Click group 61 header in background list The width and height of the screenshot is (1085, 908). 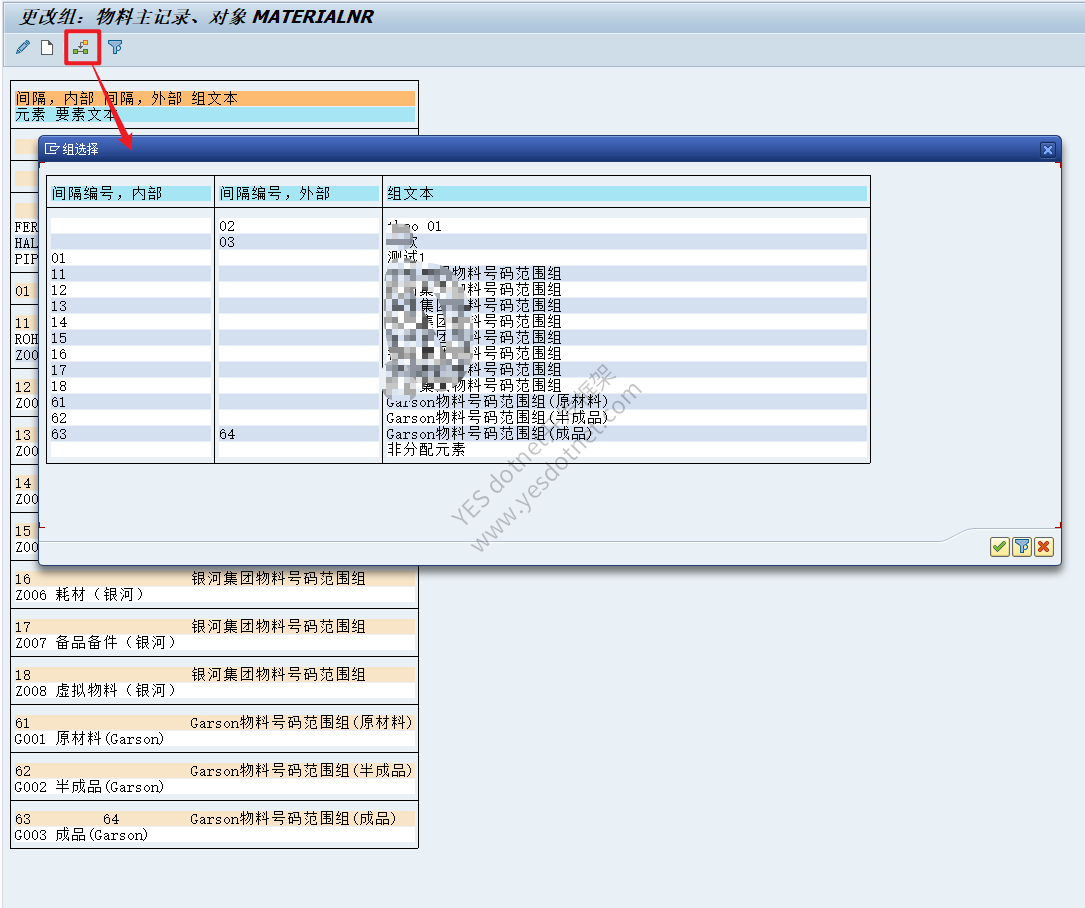pos(215,723)
